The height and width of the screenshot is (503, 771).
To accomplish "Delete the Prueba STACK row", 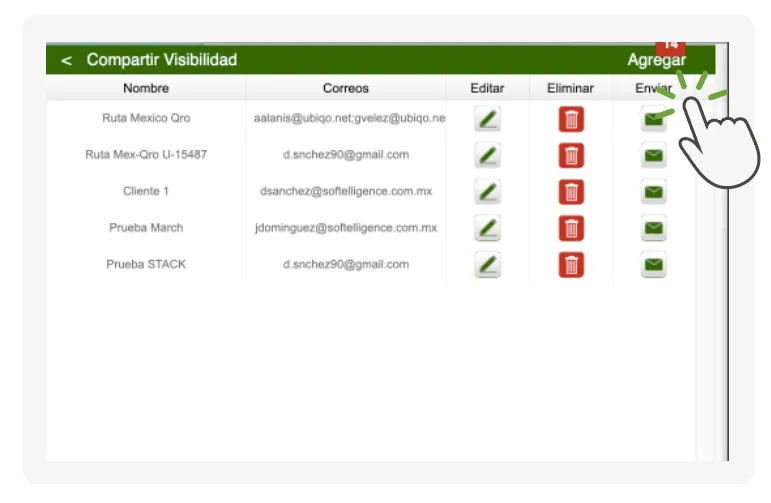I will click(x=571, y=265).
